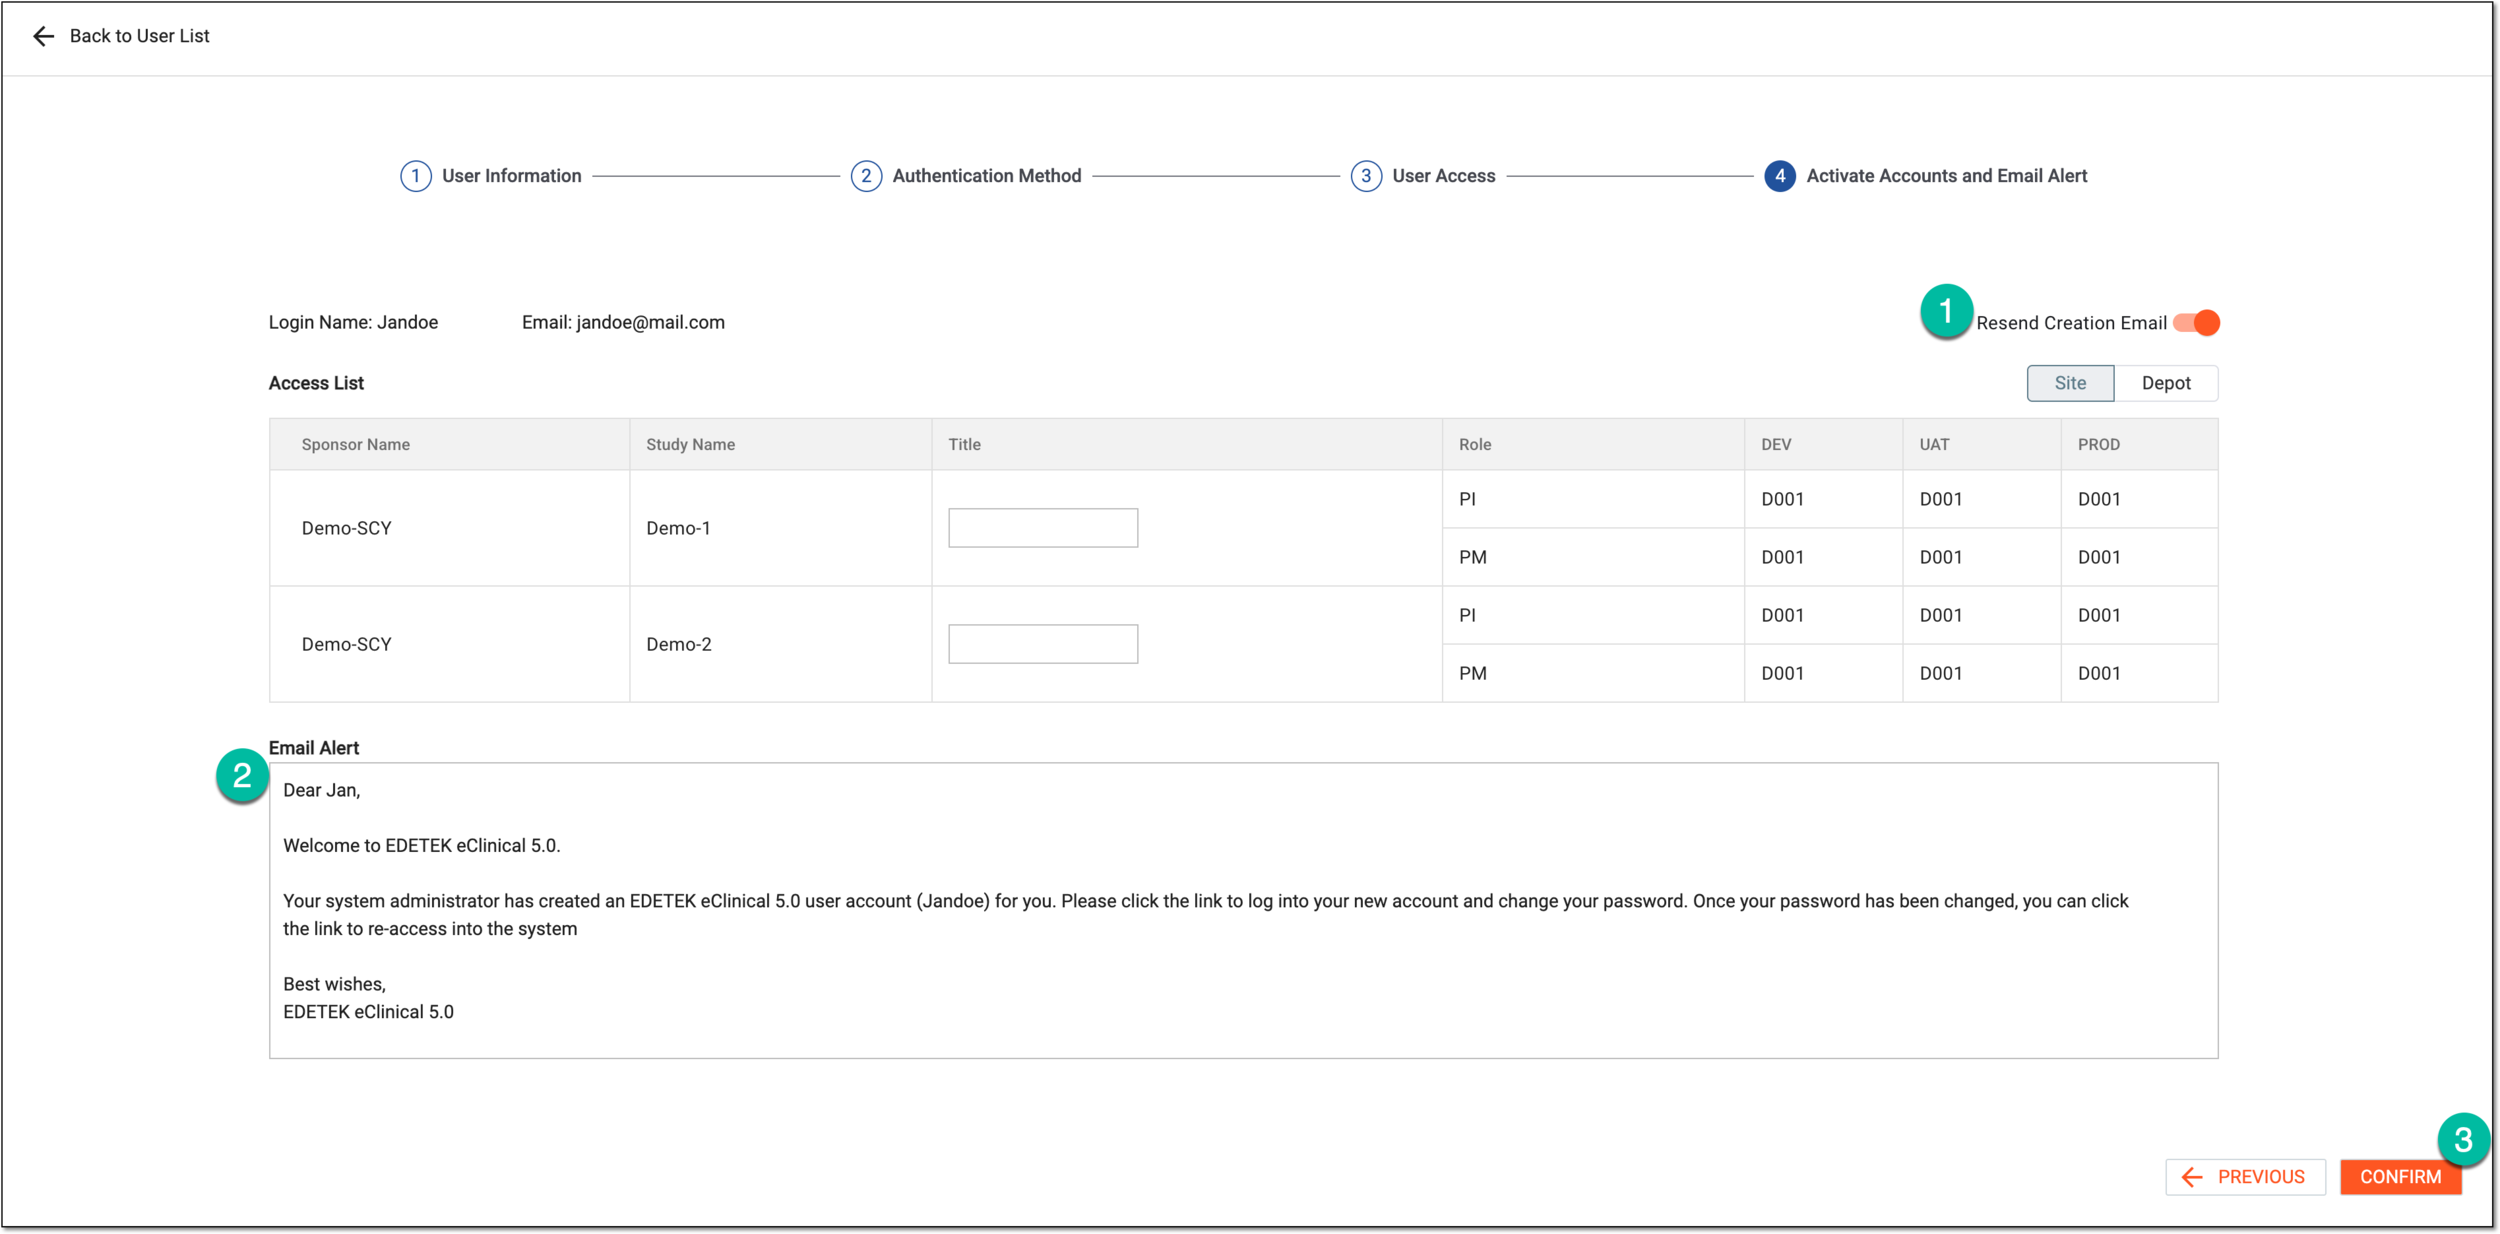
Task: Click Activate Accounts and Email Alert label
Action: coord(1946,176)
